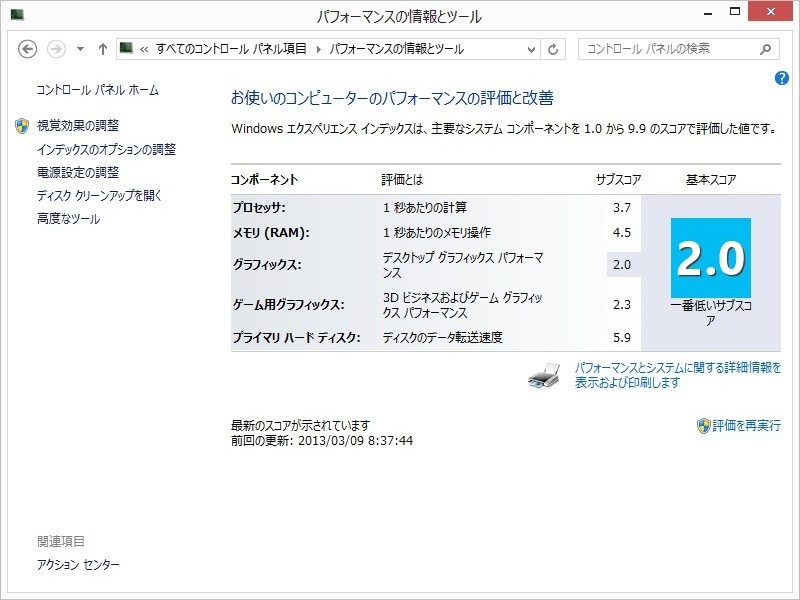The image size is (800, 600).
Task: Open コントロール パネル ホーム
Action: (x=97, y=90)
